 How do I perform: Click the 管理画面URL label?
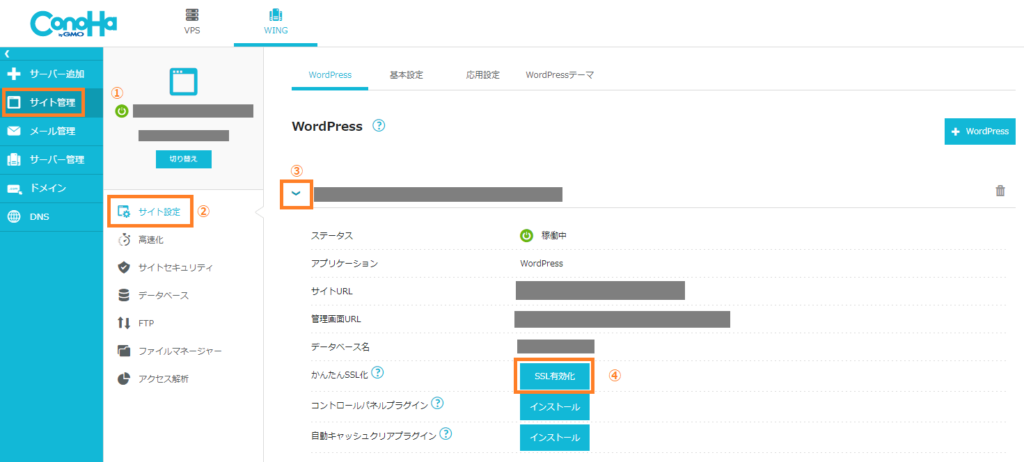pos(336,319)
